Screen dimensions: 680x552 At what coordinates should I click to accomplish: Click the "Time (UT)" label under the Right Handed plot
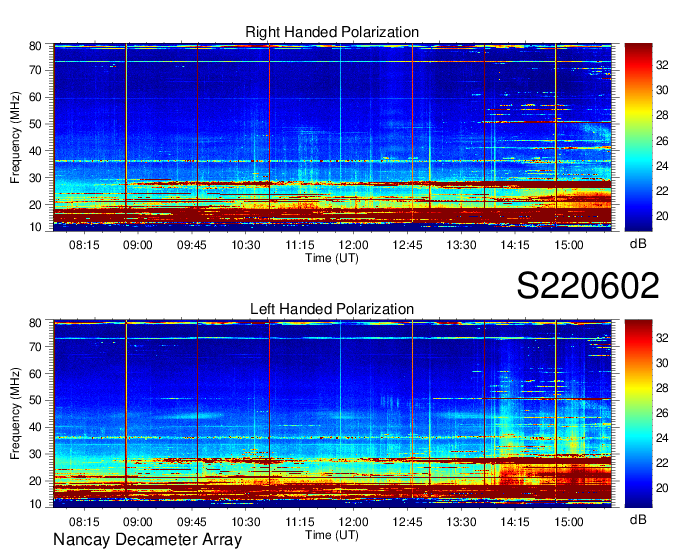pyautogui.click(x=332, y=258)
